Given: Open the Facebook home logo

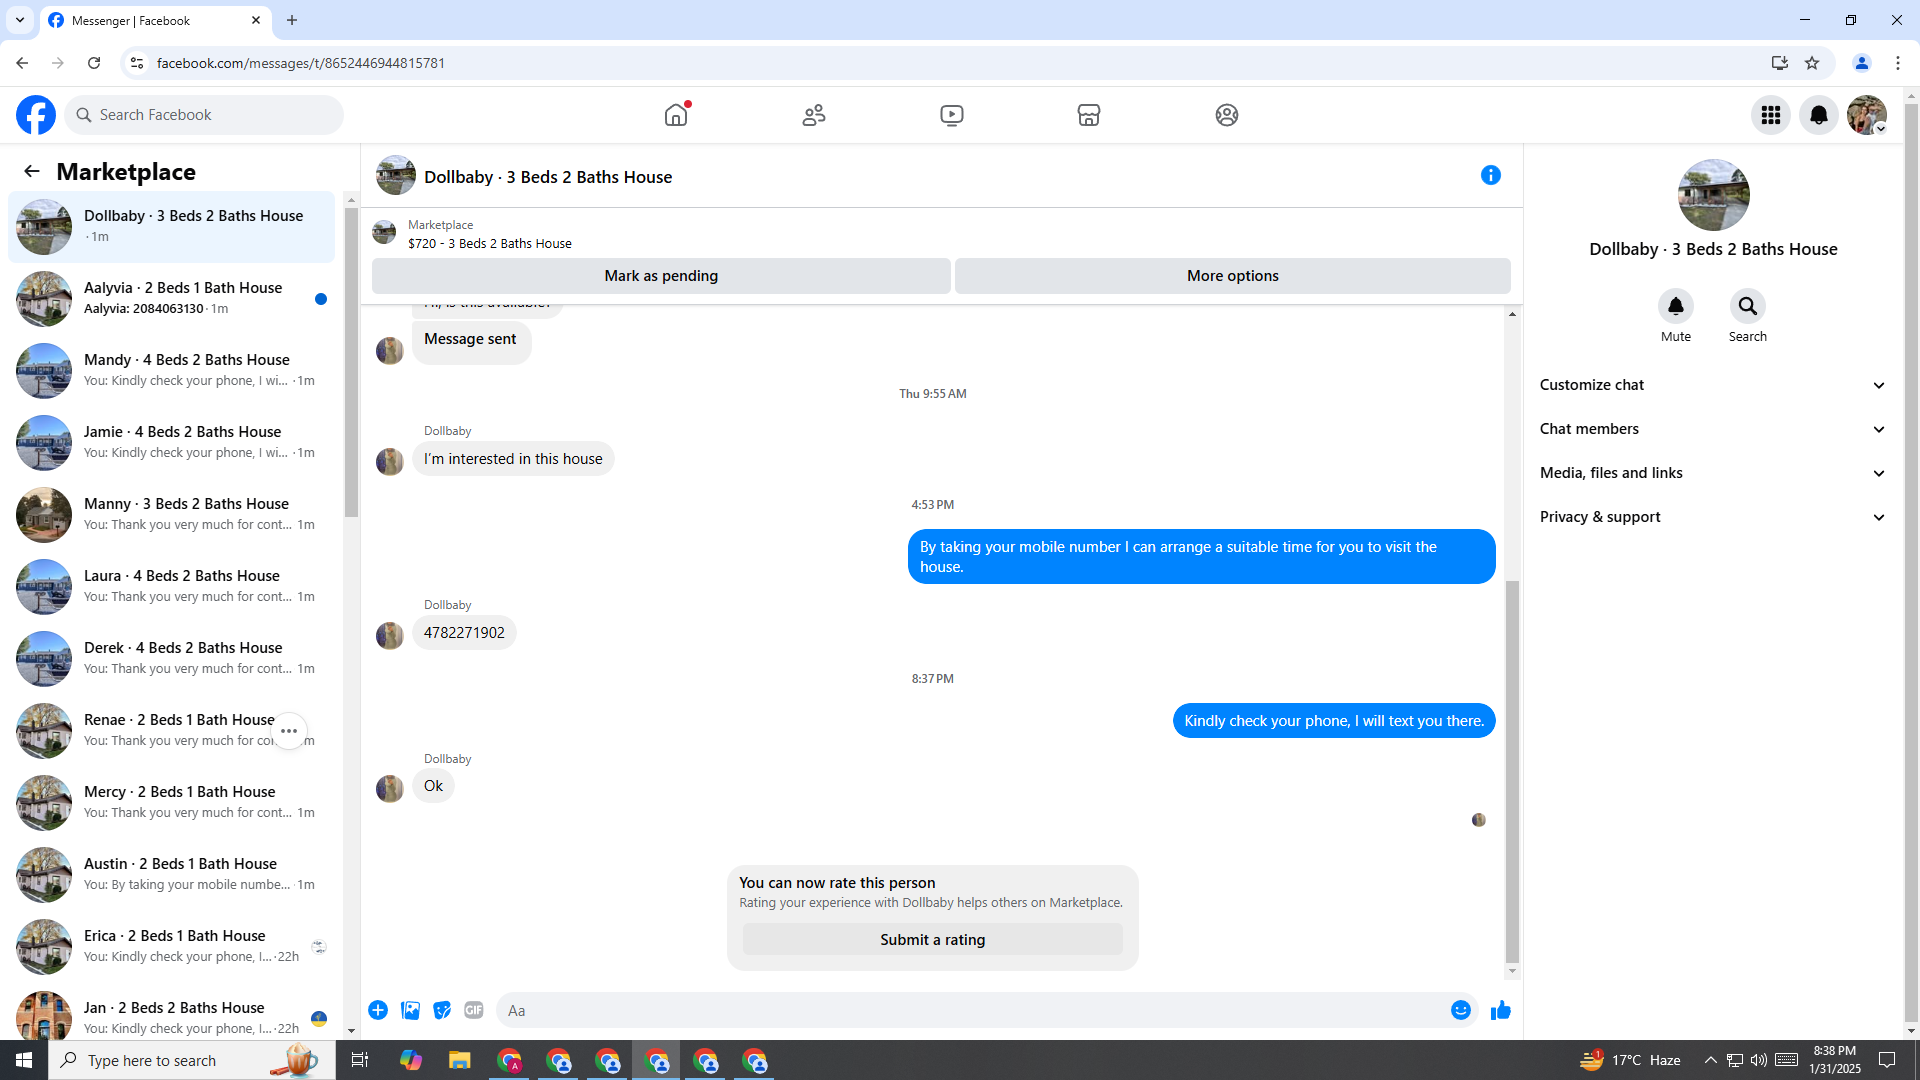Looking at the screenshot, I should (x=36, y=115).
